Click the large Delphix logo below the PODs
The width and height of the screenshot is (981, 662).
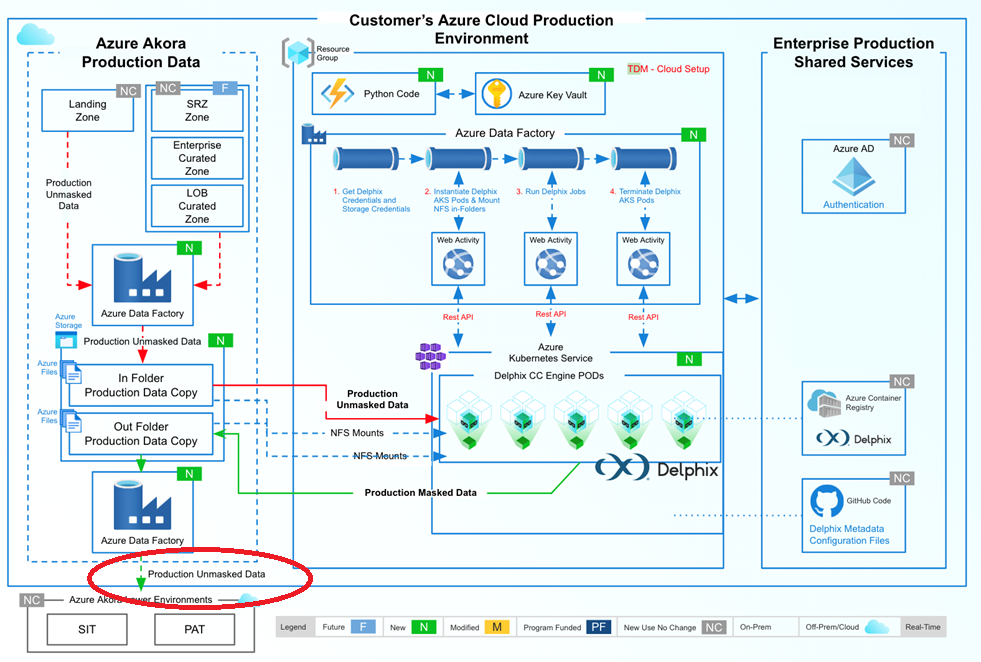coord(656,468)
